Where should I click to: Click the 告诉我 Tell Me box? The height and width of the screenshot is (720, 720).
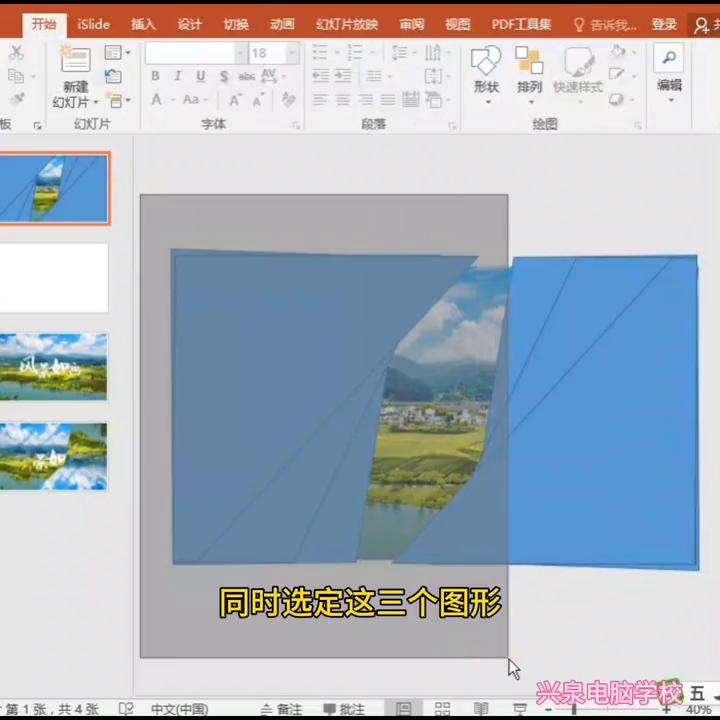605,24
